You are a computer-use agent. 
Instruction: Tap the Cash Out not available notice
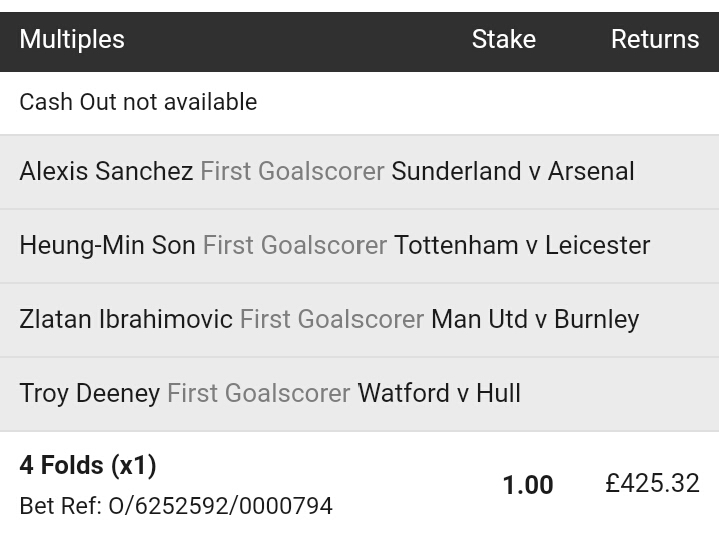(x=138, y=102)
